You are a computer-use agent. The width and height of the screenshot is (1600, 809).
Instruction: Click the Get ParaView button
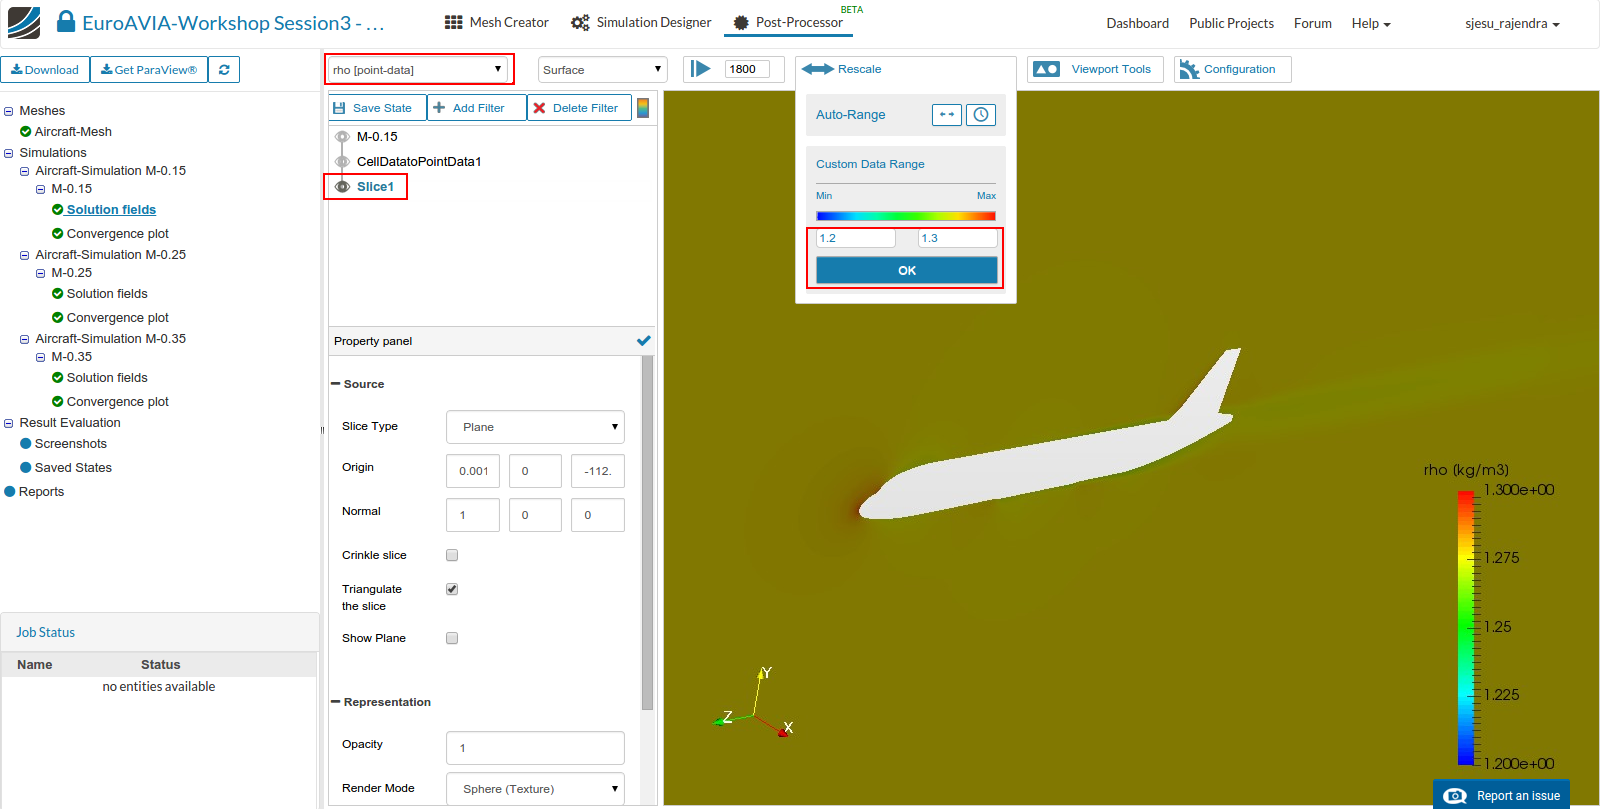(x=149, y=70)
